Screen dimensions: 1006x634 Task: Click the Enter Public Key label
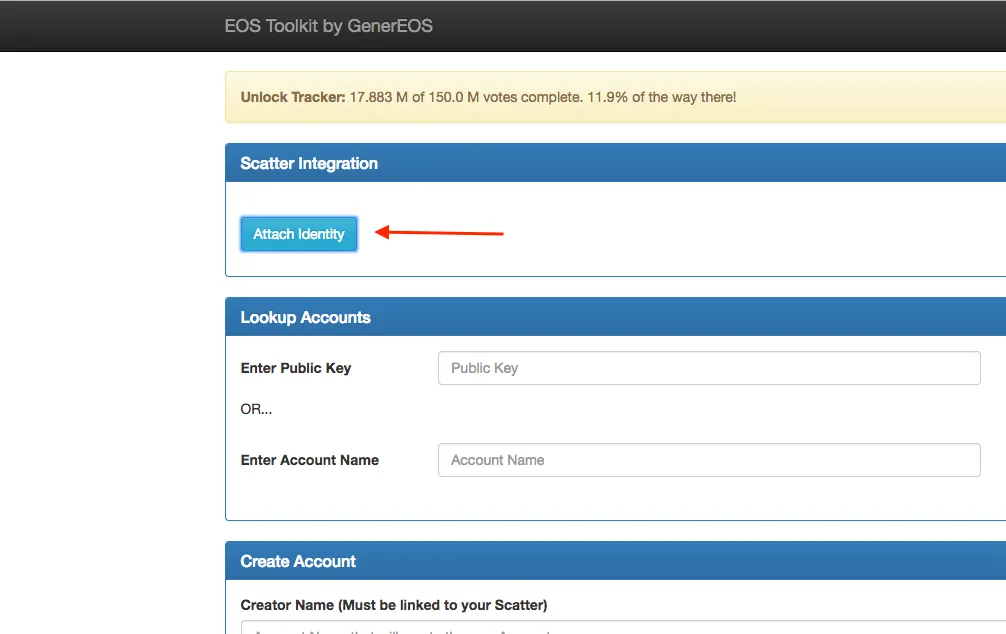point(296,368)
